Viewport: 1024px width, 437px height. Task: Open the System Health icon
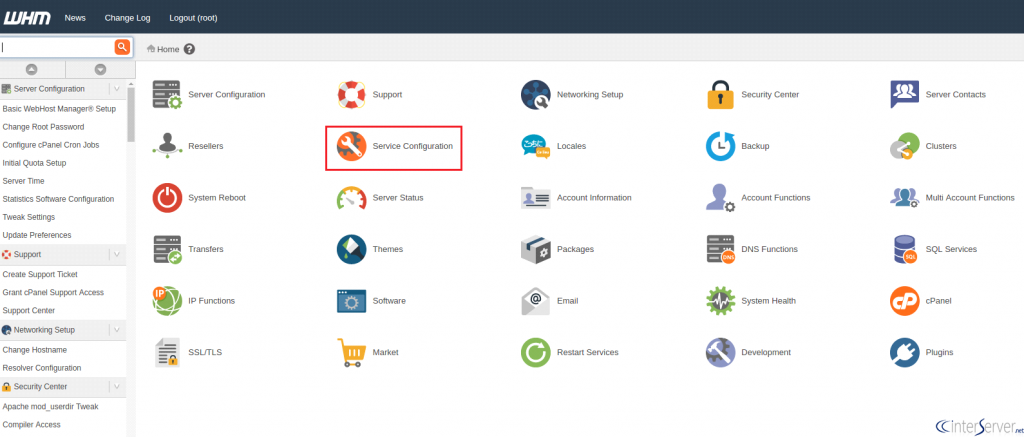coord(720,301)
